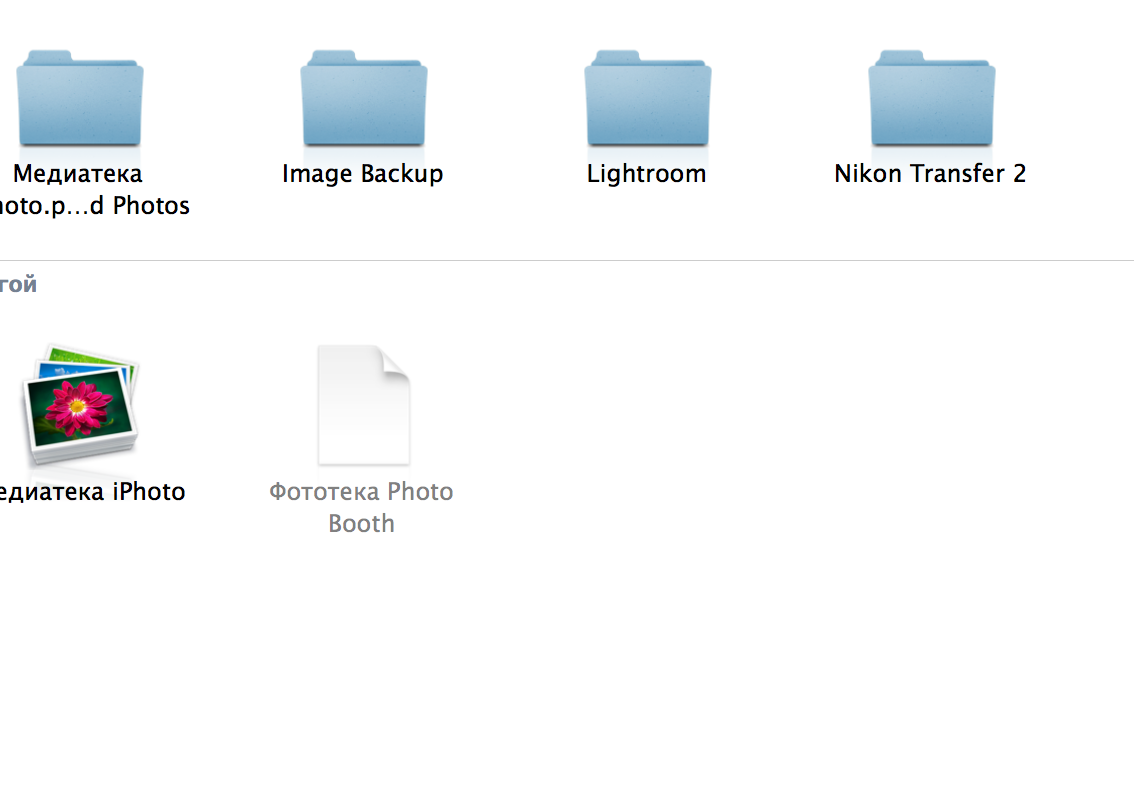1134x808 pixels.
Task: Open the Медиатека iPhoto library icon
Action: (80, 404)
